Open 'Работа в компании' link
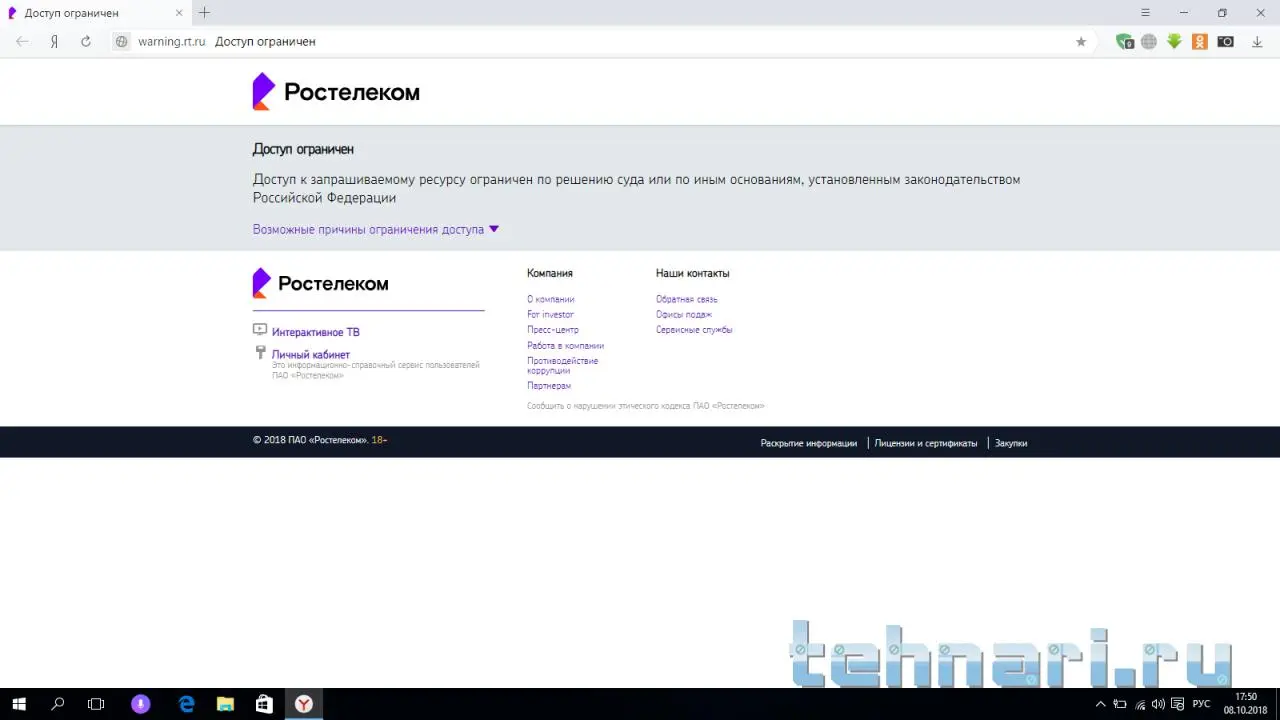The width and height of the screenshot is (1280, 720). pos(565,345)
